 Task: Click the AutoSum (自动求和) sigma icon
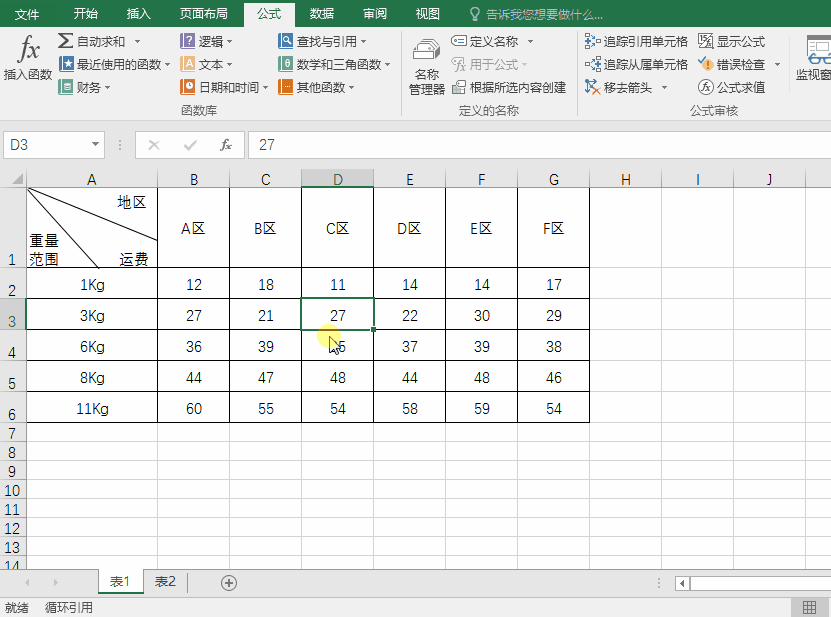[65, 41]
